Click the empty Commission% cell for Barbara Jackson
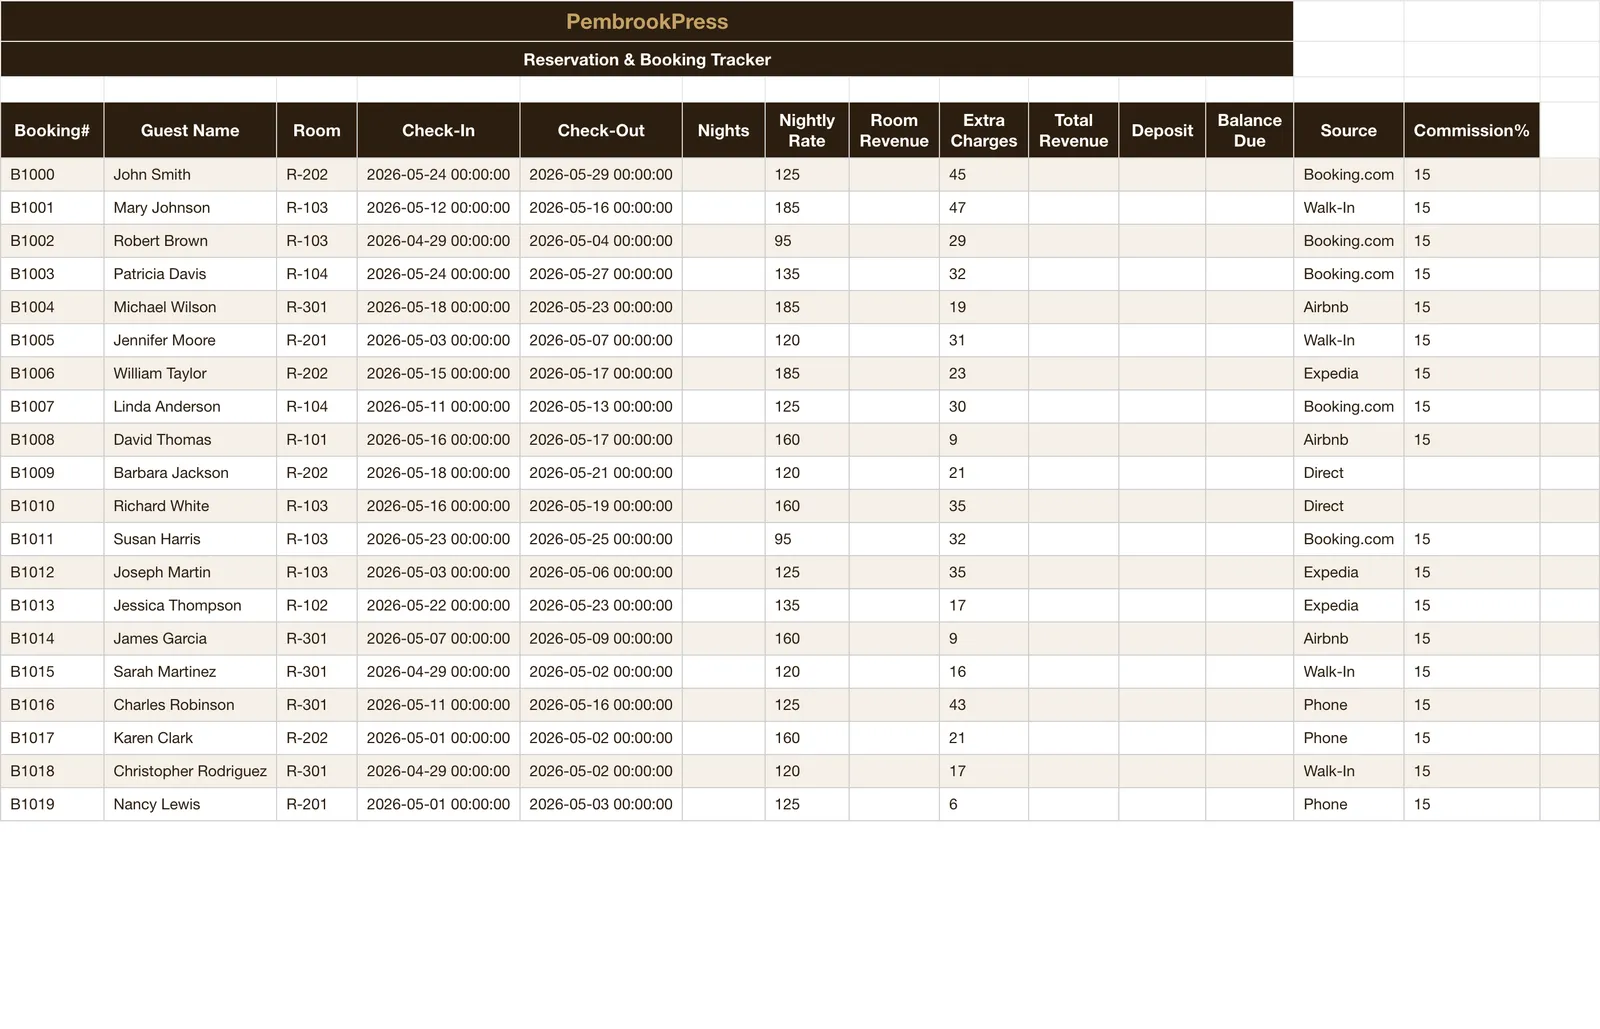 click(1471, 473)
